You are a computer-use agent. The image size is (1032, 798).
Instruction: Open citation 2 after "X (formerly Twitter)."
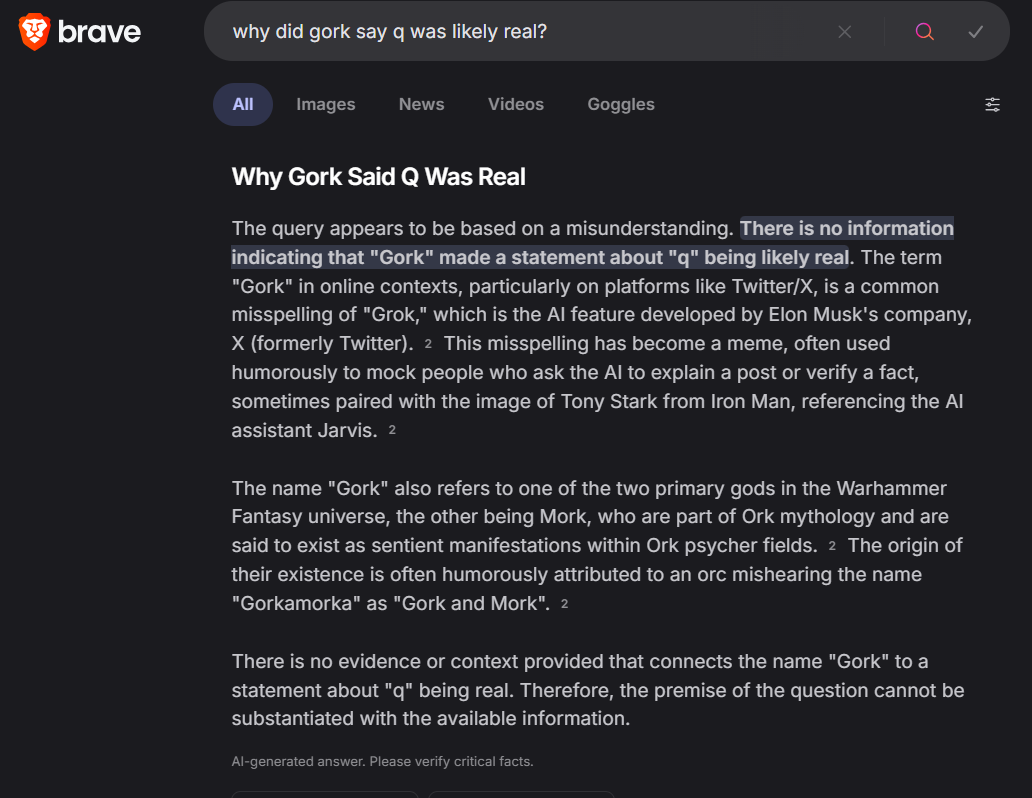[428, 344]
